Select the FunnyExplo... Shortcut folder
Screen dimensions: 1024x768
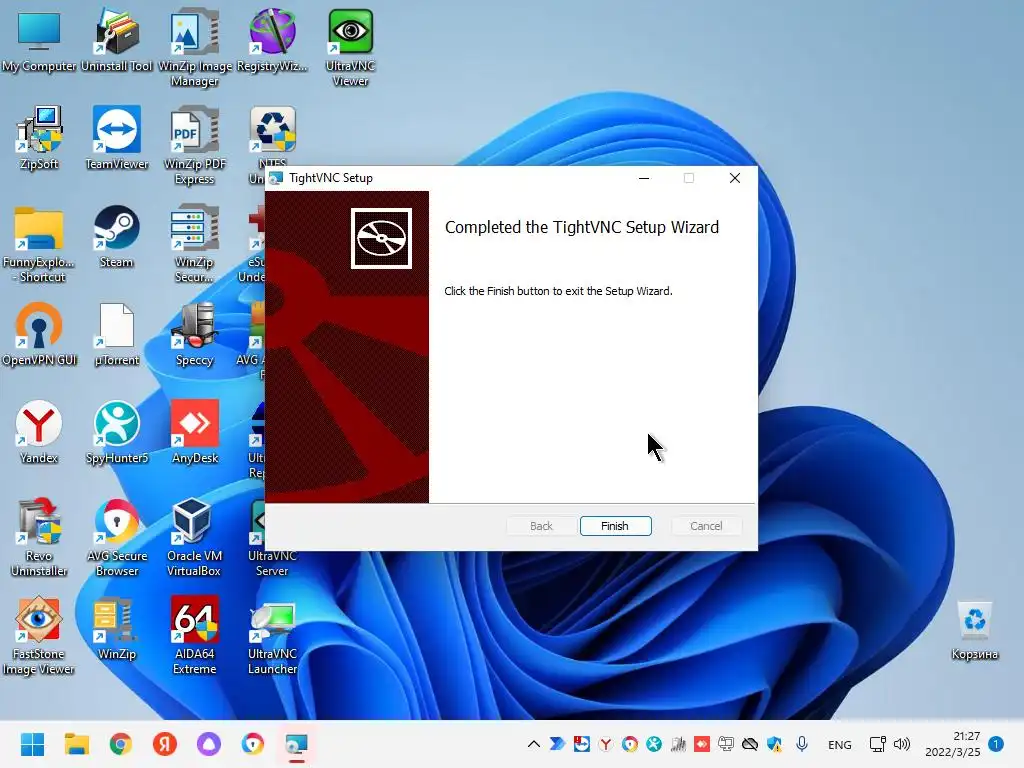point(39,244)
